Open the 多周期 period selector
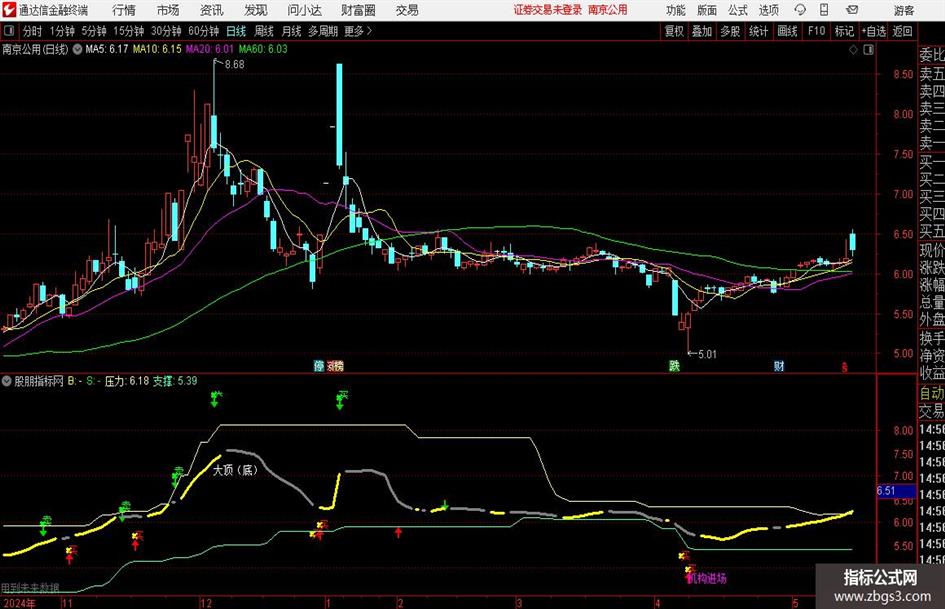Viewport: 945px width, 609px height. pos(323,31)
